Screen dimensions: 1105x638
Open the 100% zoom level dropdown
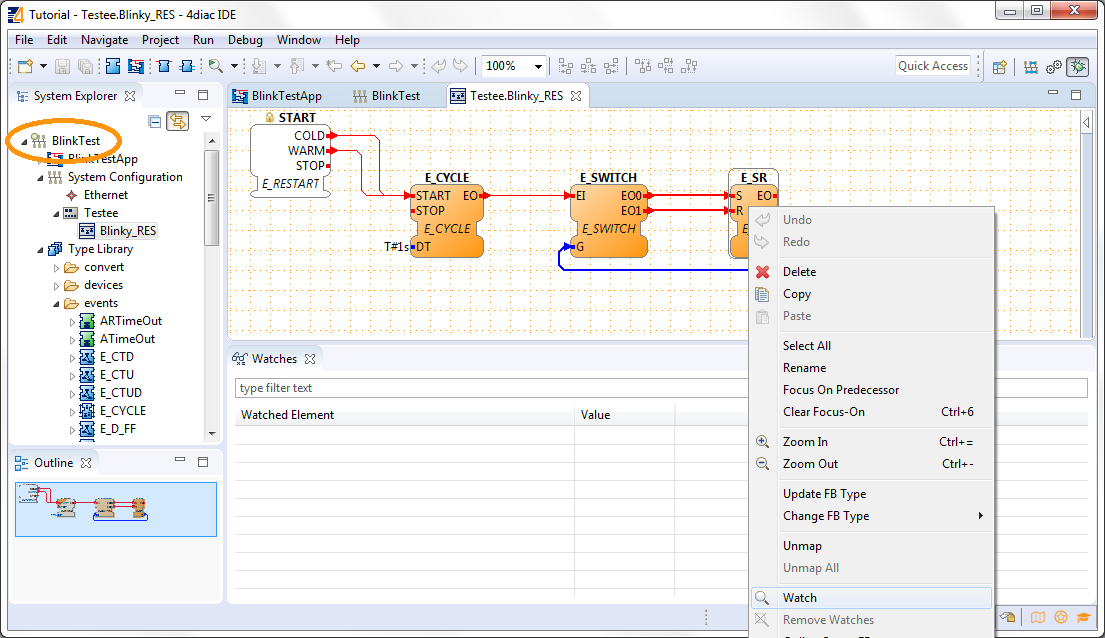[x=539, y=67]
